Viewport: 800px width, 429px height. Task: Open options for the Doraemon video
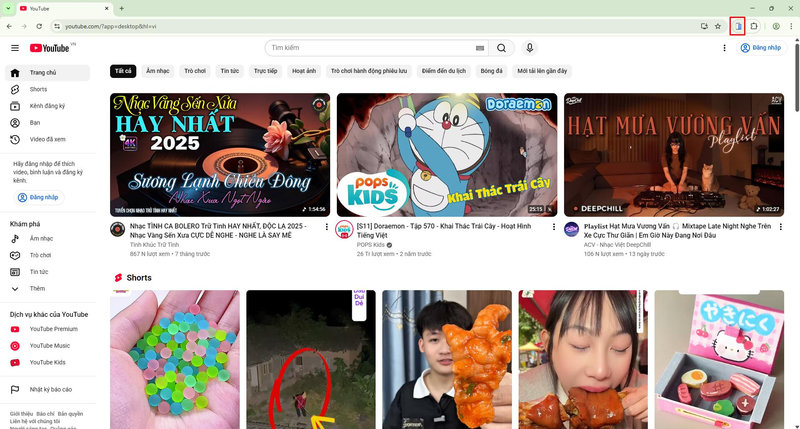(554, 226)
